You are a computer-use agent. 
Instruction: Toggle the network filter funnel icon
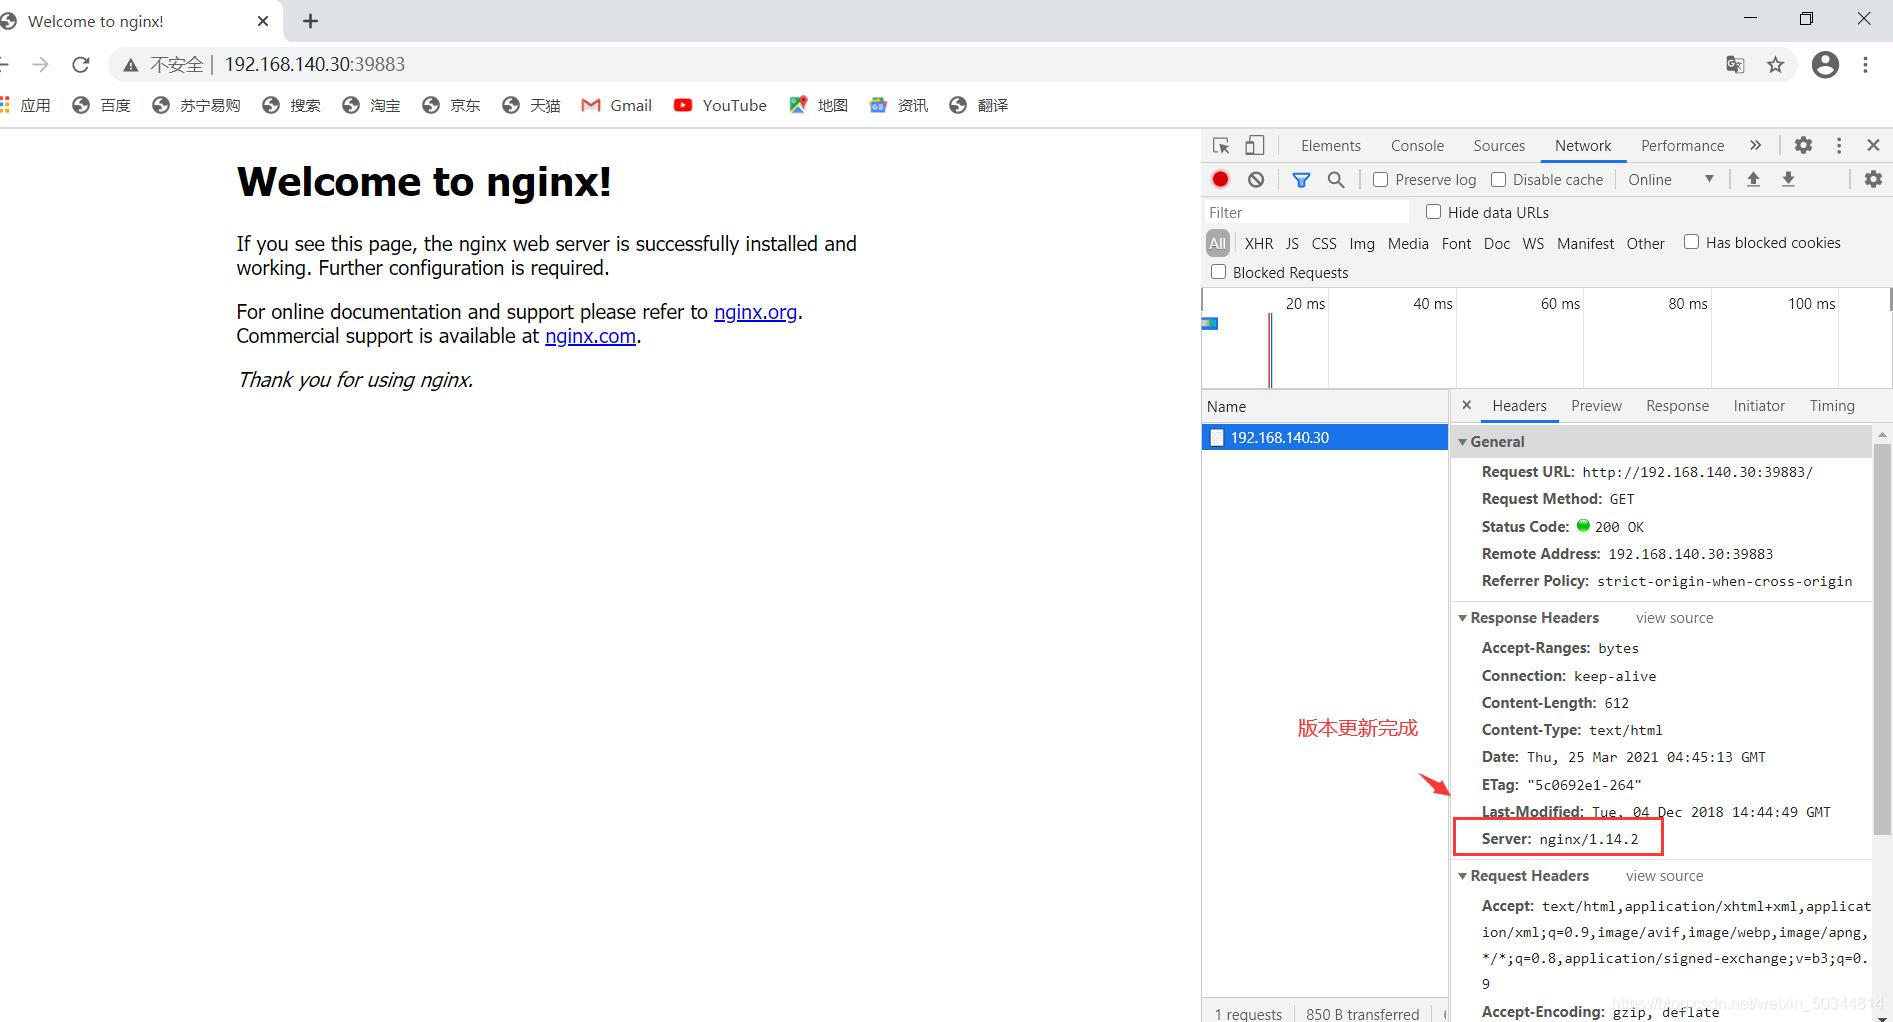click(1301, 180)
